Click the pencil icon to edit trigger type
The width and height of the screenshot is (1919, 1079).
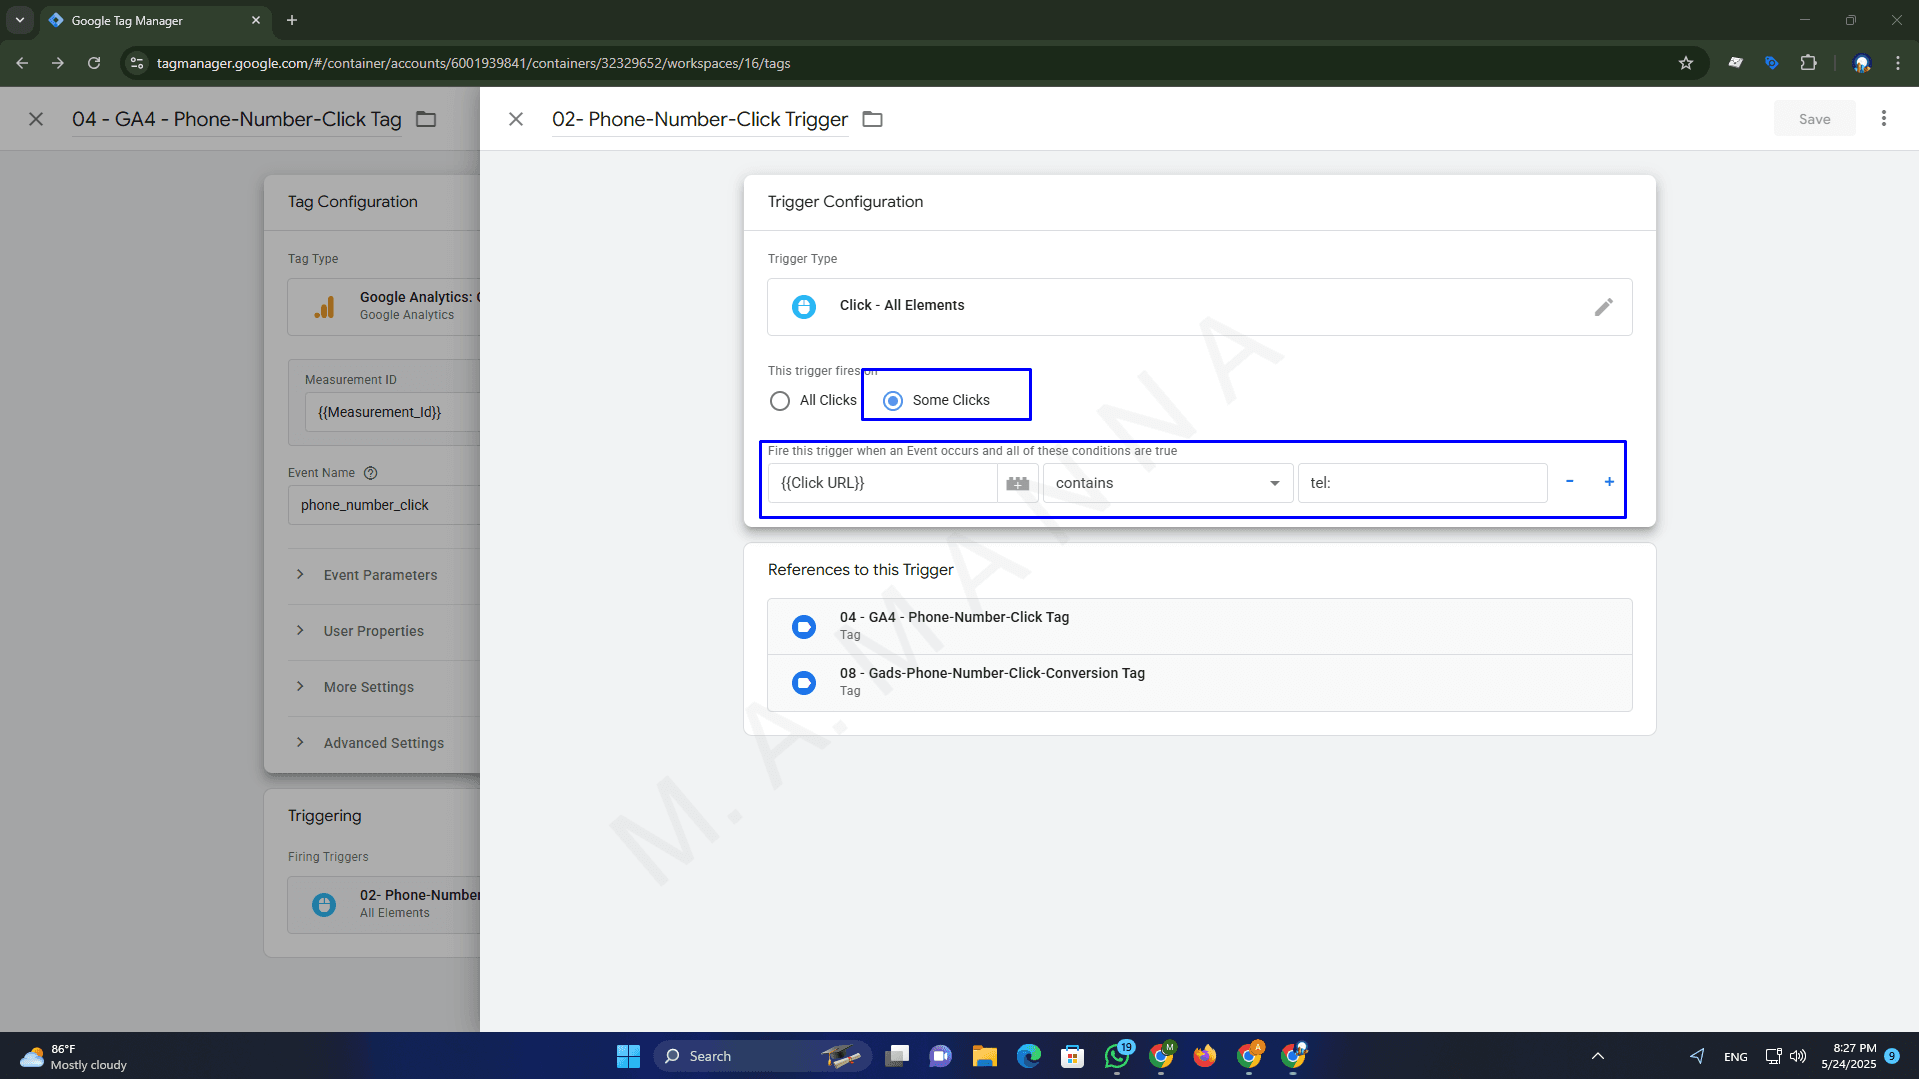(x=1603, y=307)
